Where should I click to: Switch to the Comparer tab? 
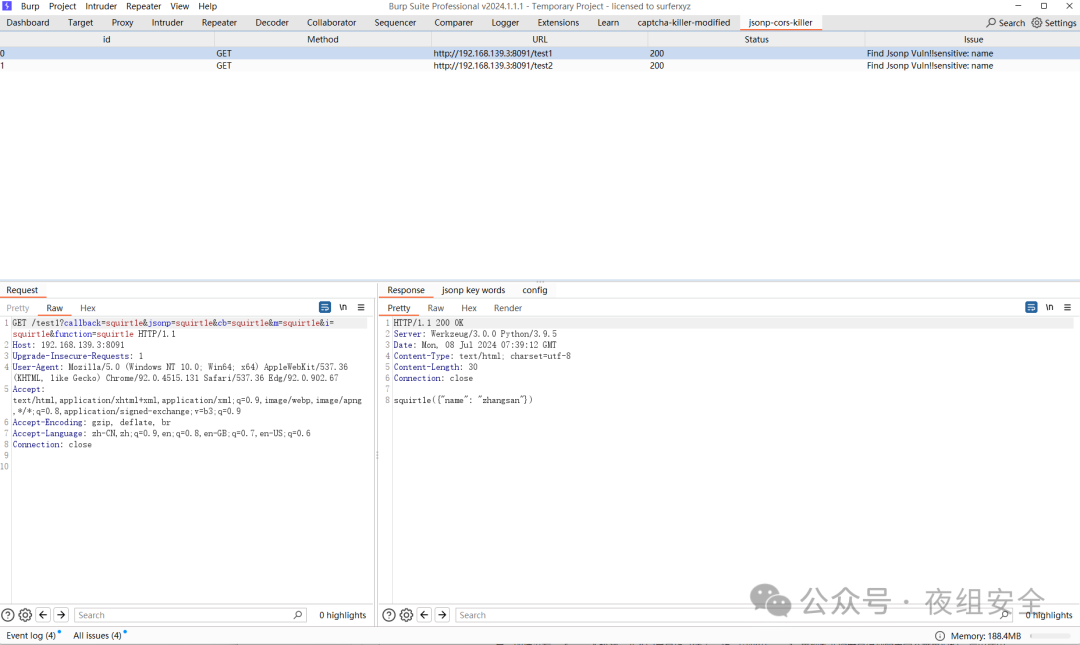(454, 23)
